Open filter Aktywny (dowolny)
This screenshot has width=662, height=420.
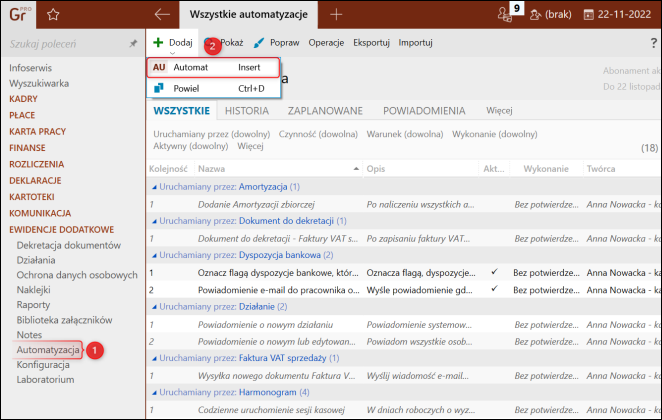[190, 146]
